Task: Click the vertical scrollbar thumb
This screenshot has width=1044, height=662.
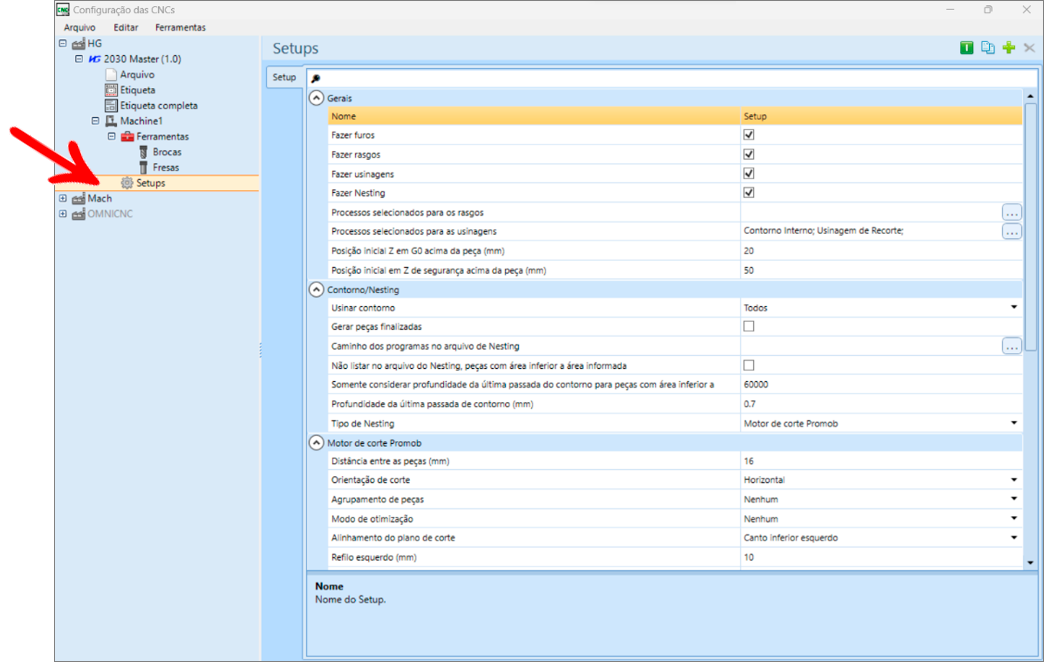Action: pos(1031,226)
